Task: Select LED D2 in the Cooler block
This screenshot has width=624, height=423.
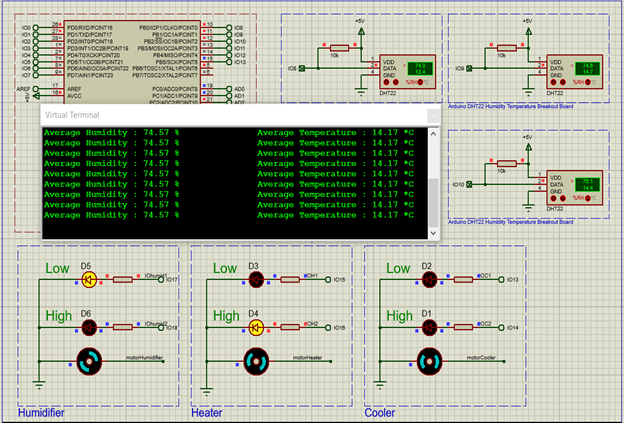Action: pos(429,280)
